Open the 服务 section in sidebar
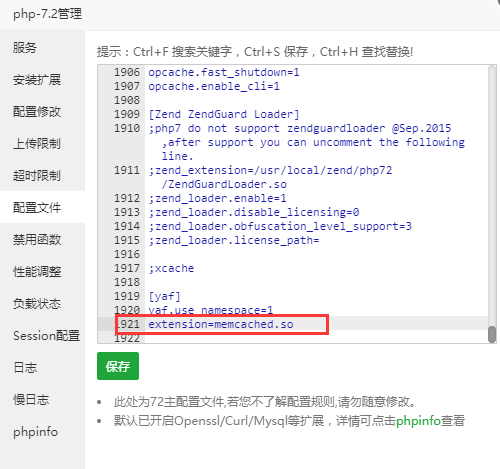This screenshot has width=500, height=469. point(25,48)
